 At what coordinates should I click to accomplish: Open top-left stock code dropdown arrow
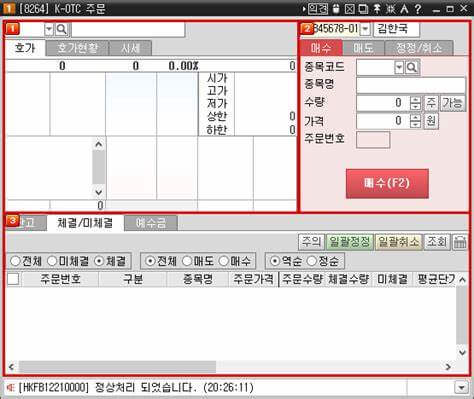click(49, 30)
